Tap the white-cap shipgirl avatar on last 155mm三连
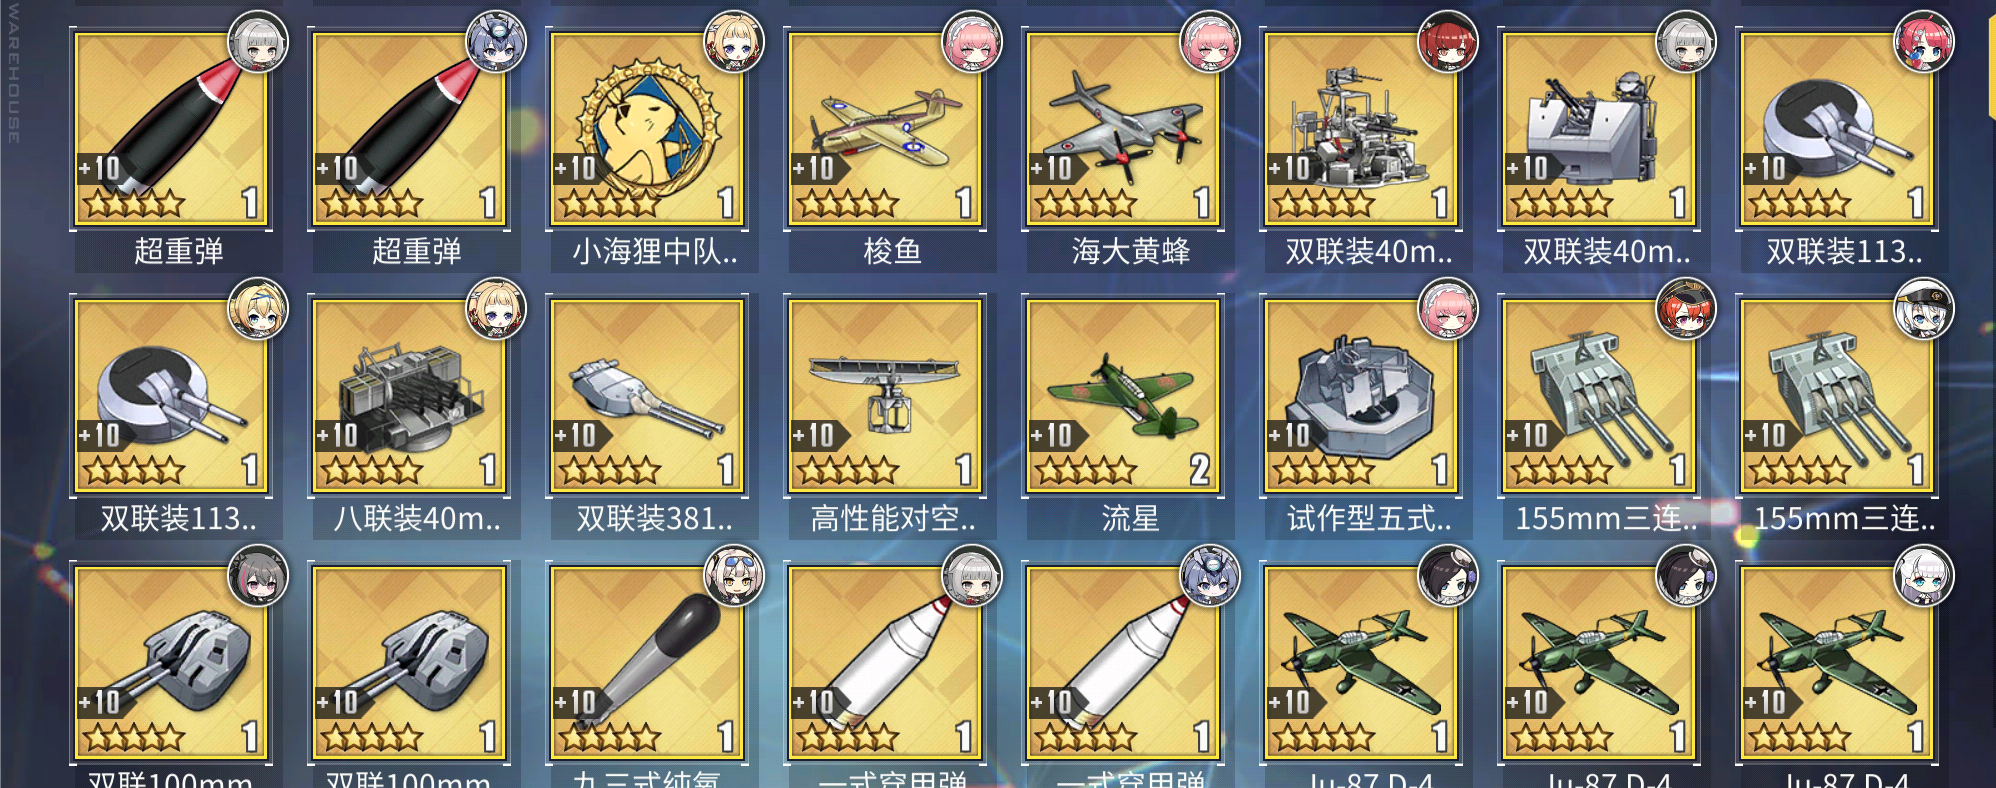The width and height of the screenshot is (1996, 788). pos(1924,309)
